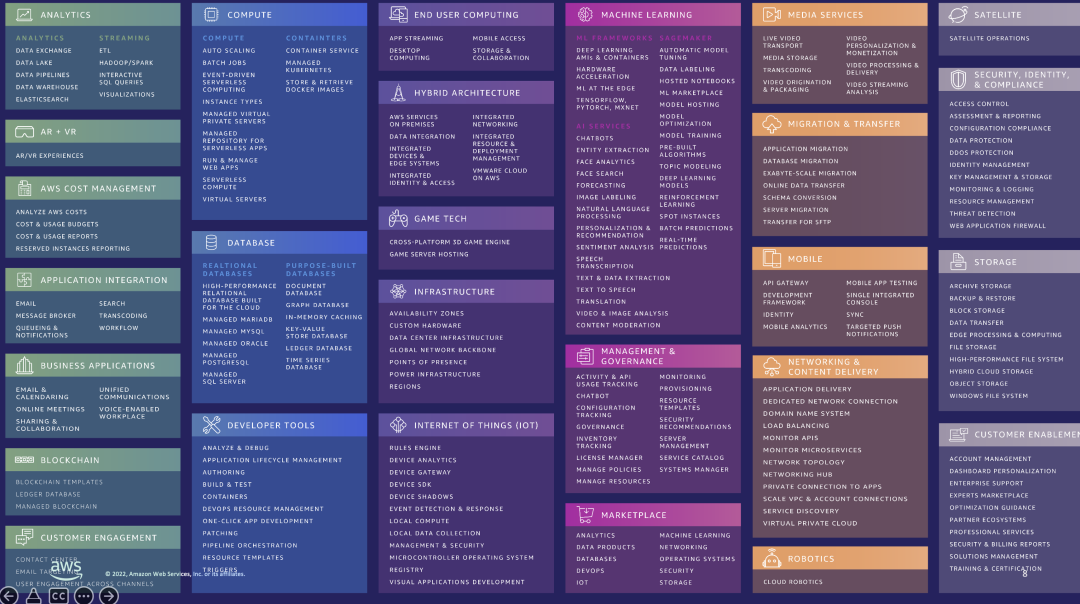Click the Robotics robot icon
This screenshot has width=1080, height=604.
771,559
